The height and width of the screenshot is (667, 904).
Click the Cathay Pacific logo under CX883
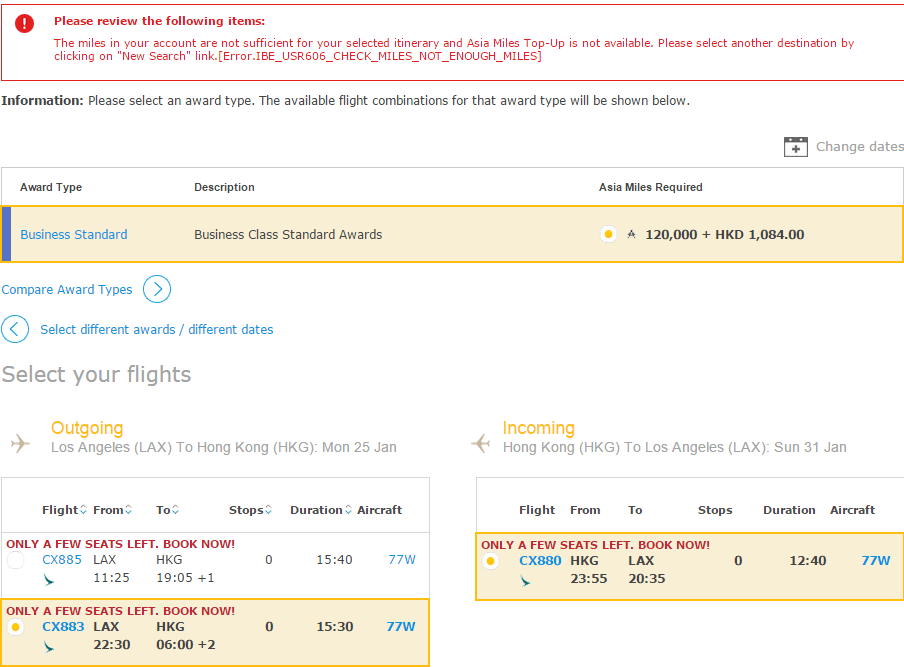[x=48, y=647]
